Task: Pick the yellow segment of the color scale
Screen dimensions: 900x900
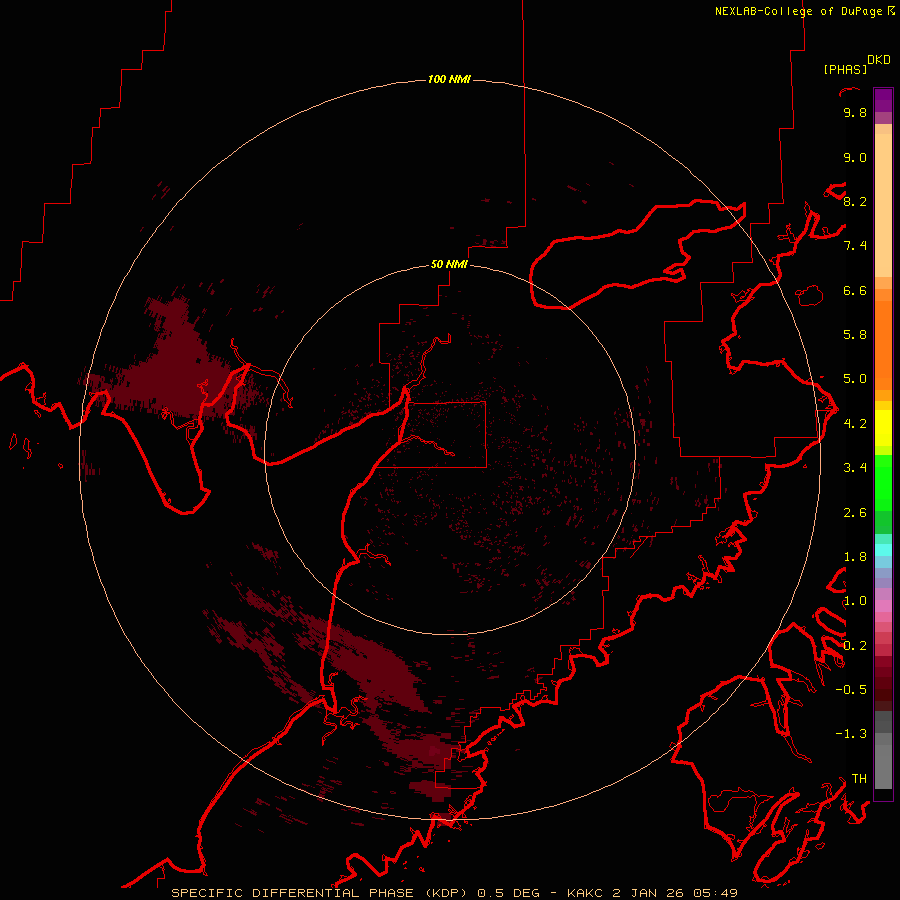Action: (x=883, y=428)
